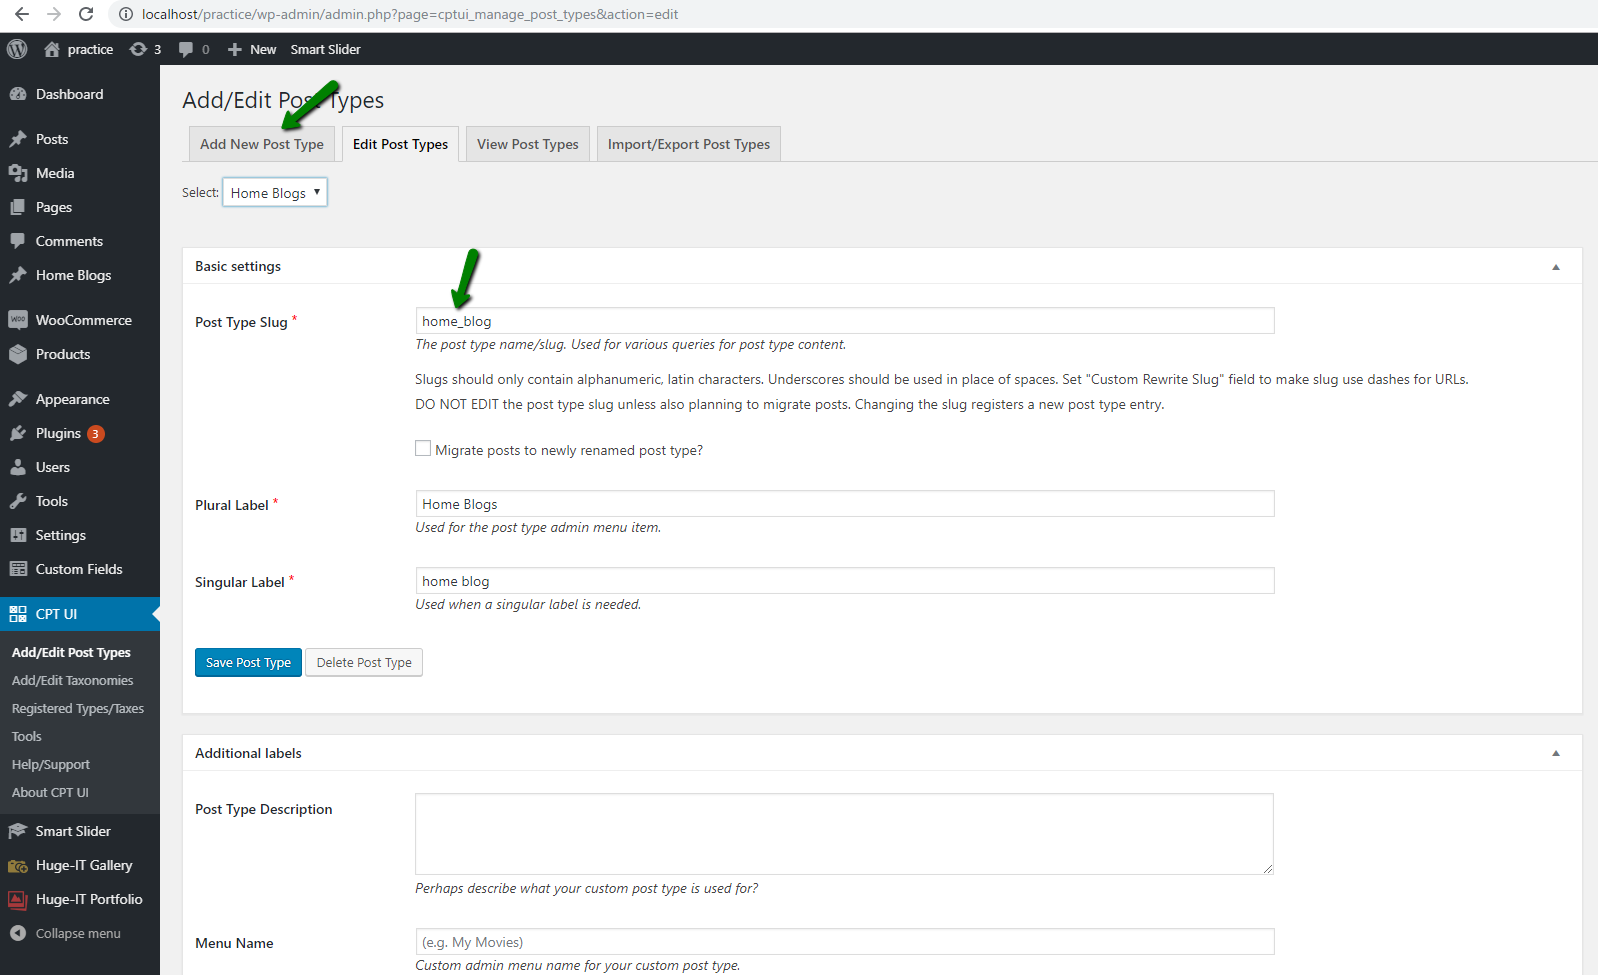
Task: Collapse the Additional labels panel
Action: 1555,753
